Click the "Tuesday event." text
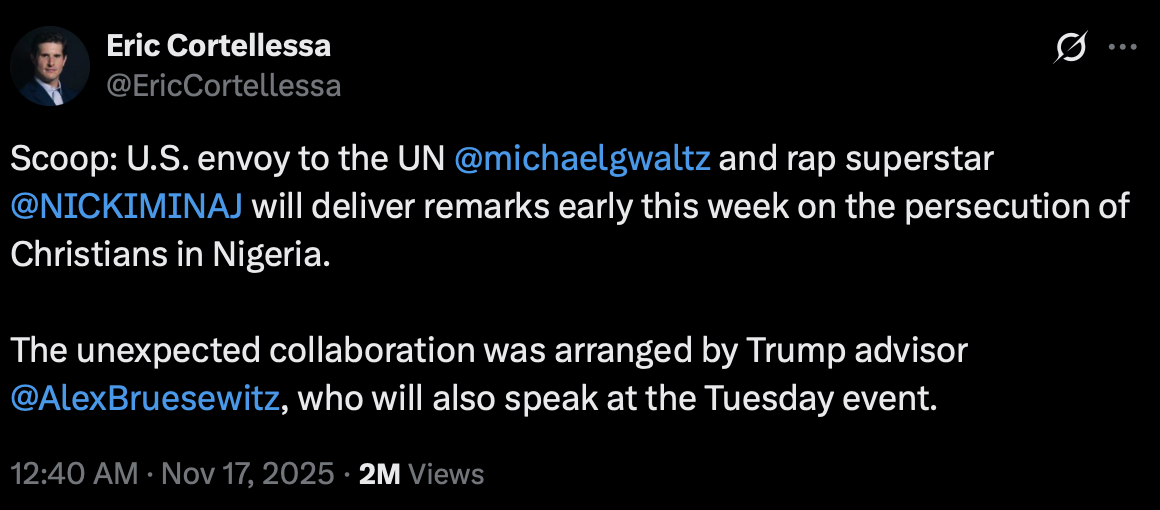Image resolution: width=1160 pixels, height=510 pixels. tap(820, 397)
